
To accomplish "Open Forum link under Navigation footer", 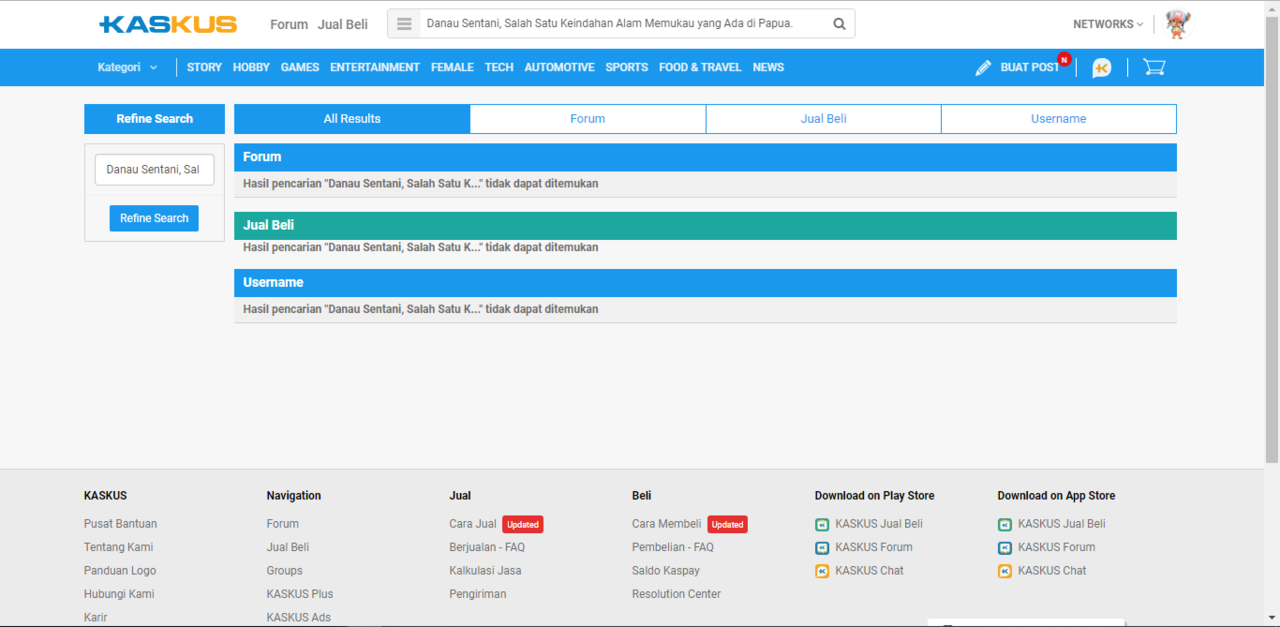I will pyautogui.click(x=283, y=524).
